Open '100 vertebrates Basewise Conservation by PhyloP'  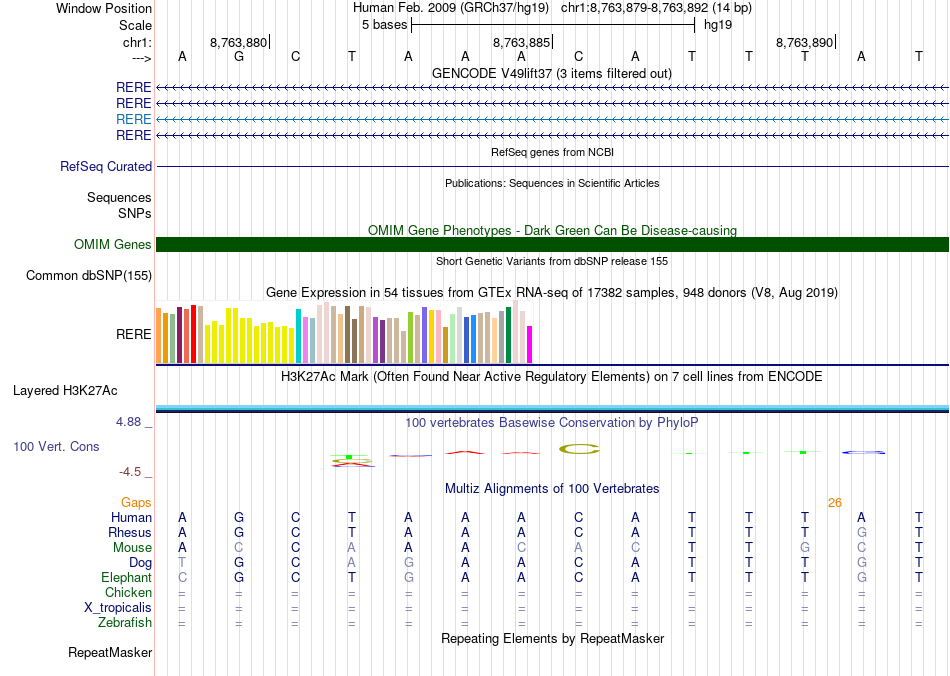[x=552, y=422]
